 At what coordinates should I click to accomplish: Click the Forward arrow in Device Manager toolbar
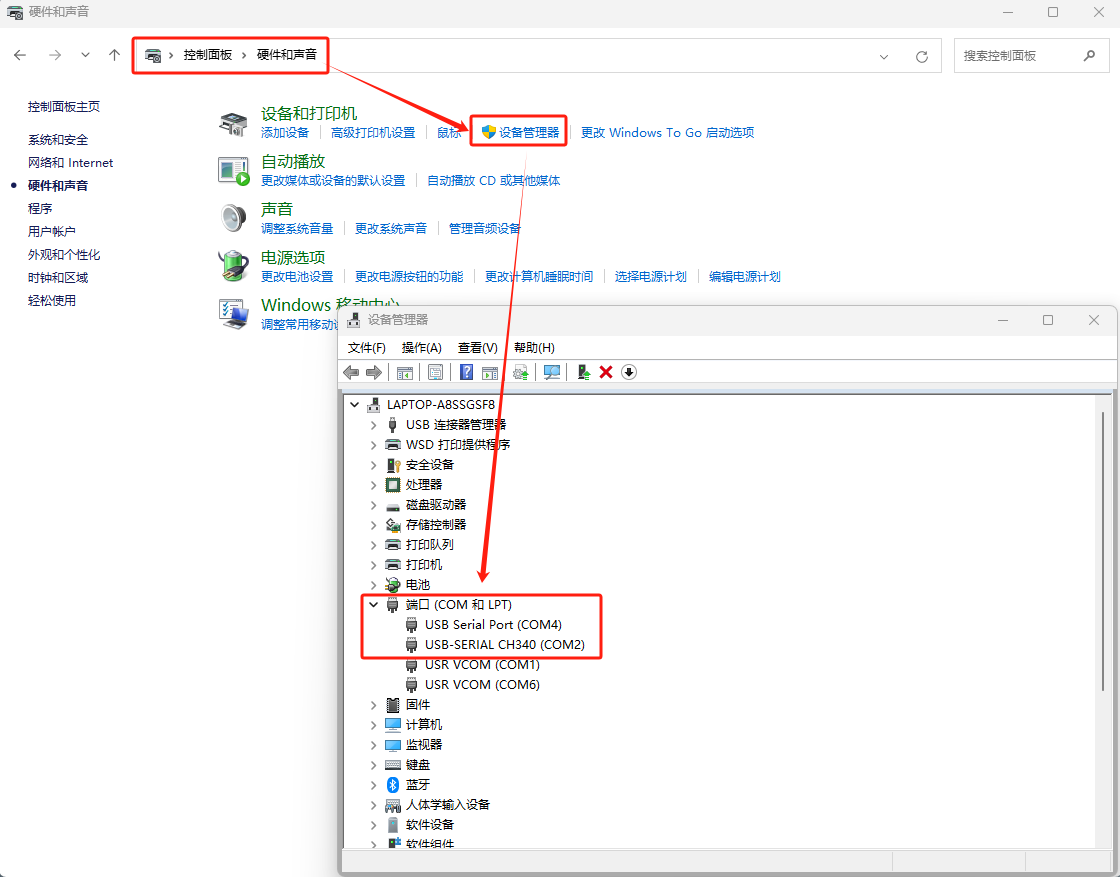(374, 372)
